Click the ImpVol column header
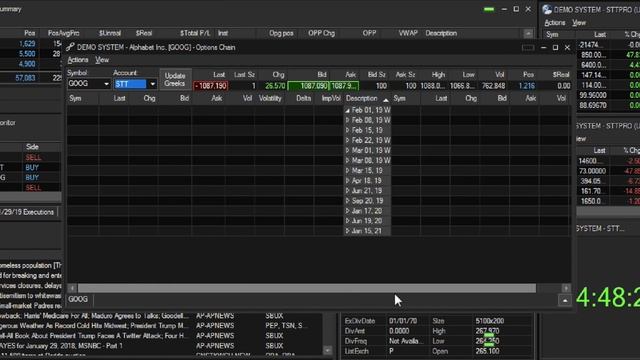640x360 pixels. point(330,98)
